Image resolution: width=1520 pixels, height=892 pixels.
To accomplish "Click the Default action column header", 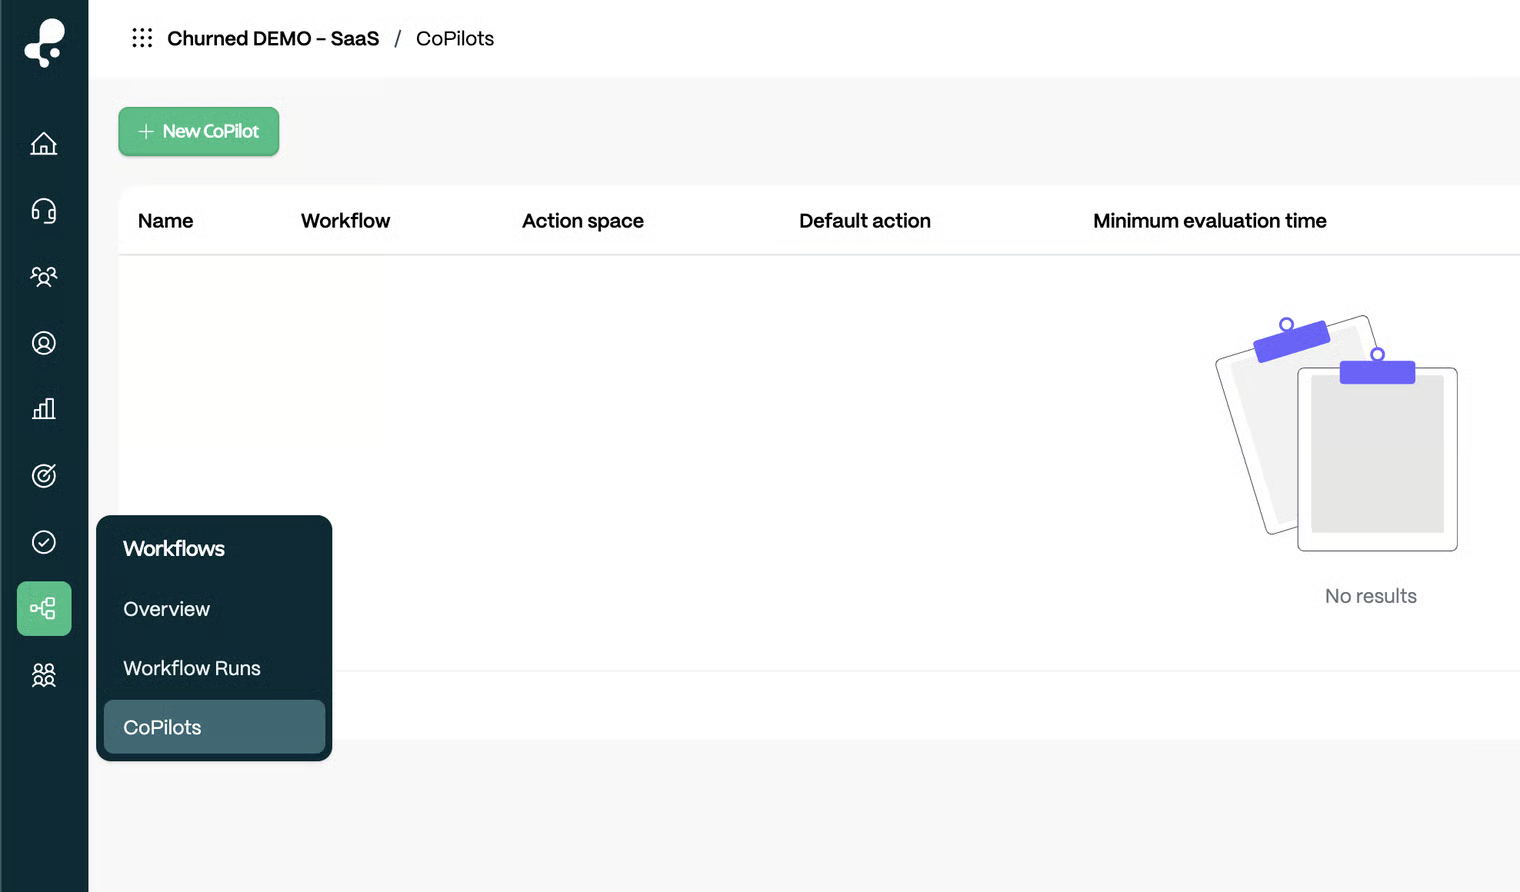I will [x=865, y=221].
